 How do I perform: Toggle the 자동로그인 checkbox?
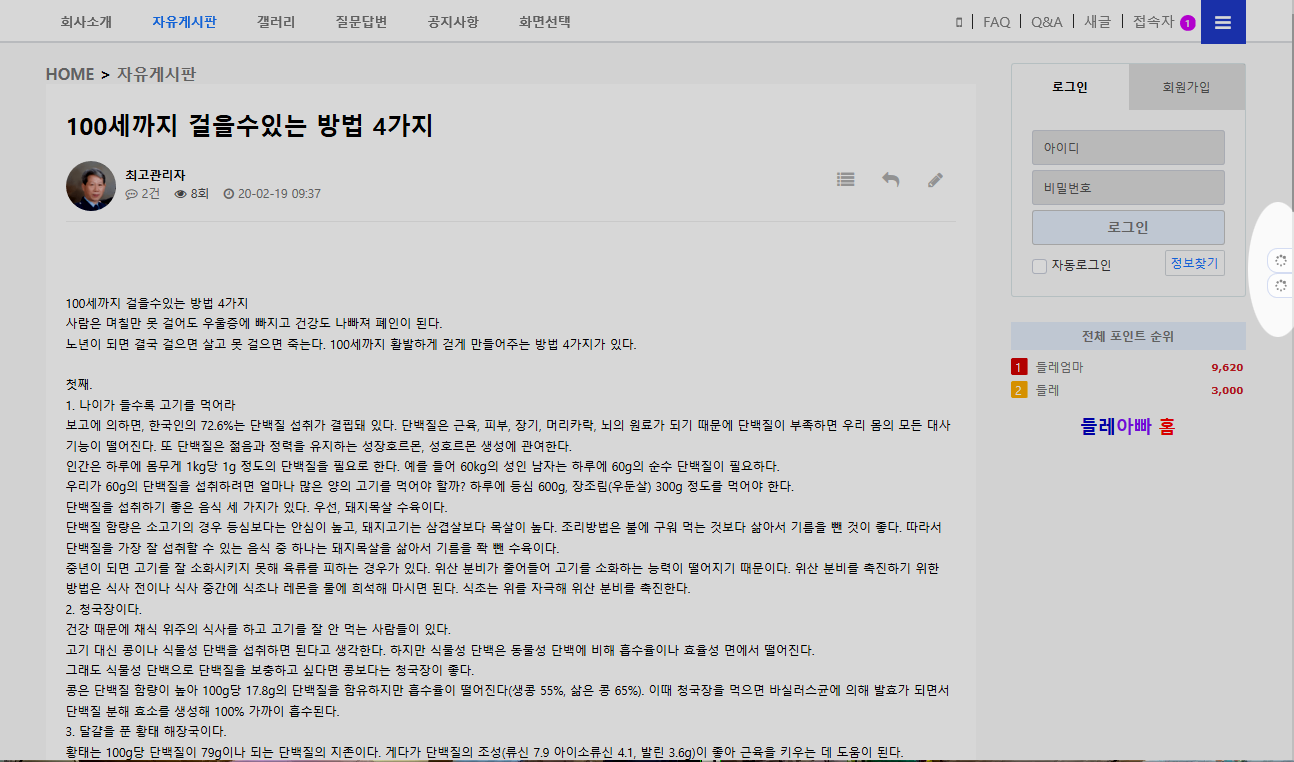point(1039,266)
